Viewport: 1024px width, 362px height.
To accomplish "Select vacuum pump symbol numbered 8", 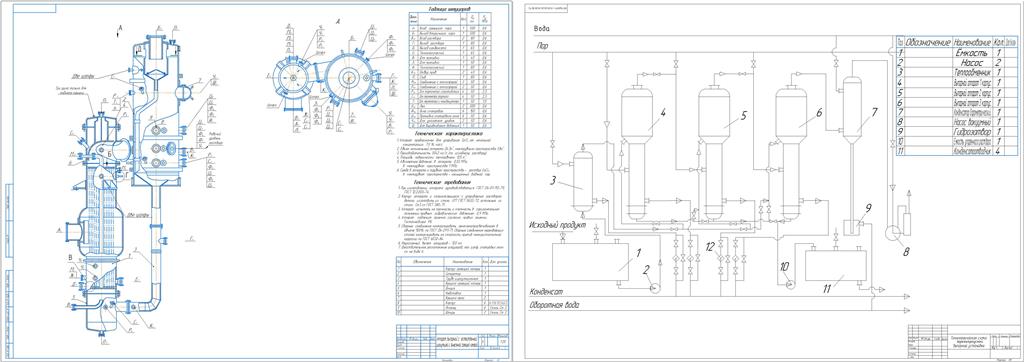I will click(x=892, y=232).
